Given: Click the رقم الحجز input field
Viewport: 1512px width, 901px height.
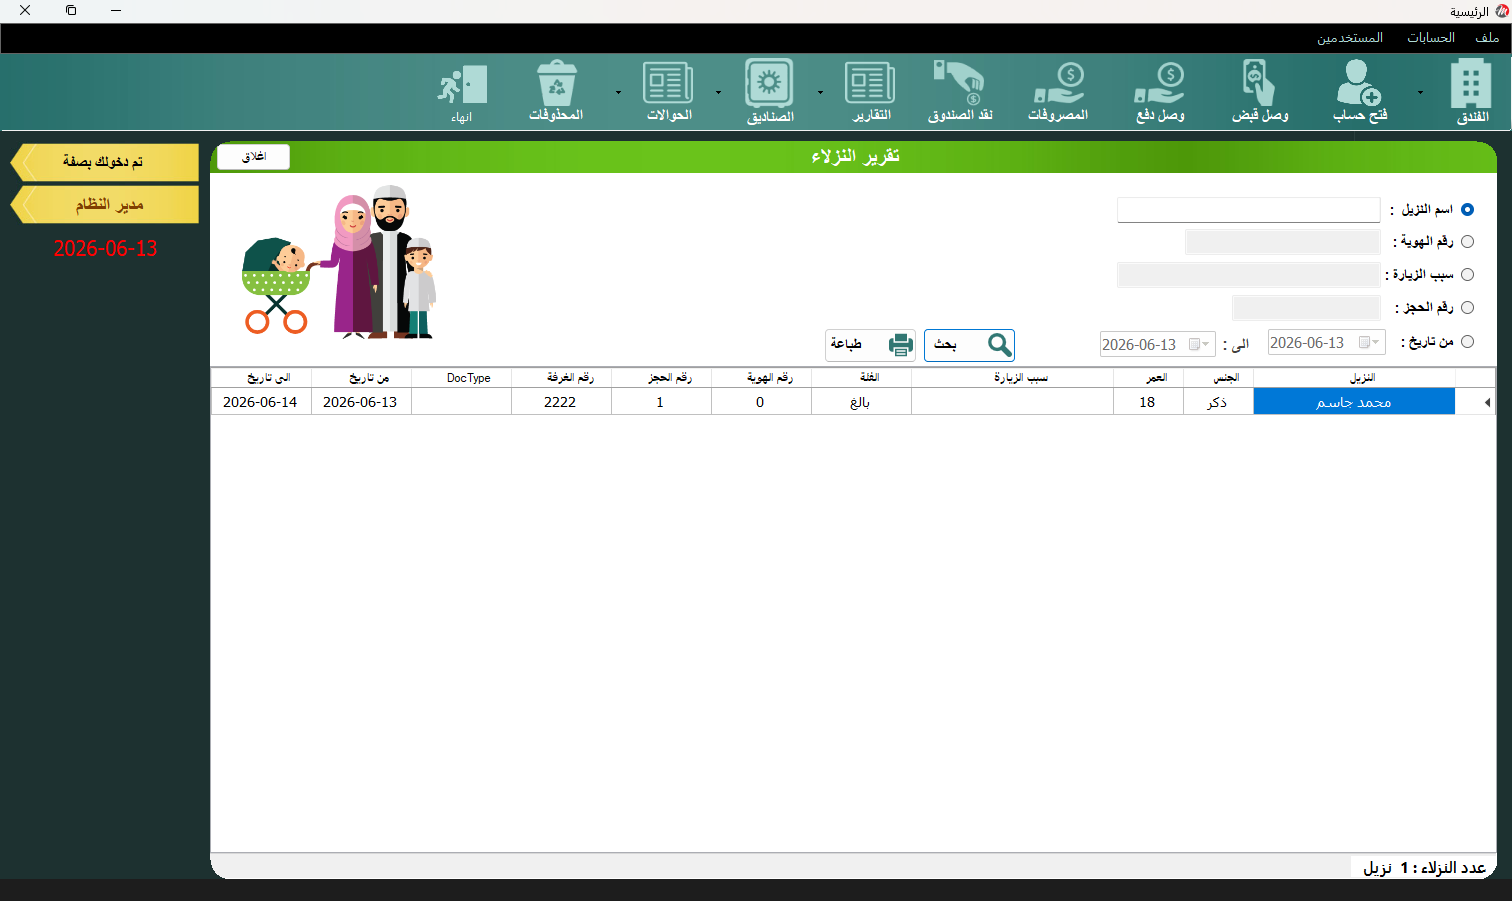Looking at the screenshot, I should click(x=1306, y=308).
